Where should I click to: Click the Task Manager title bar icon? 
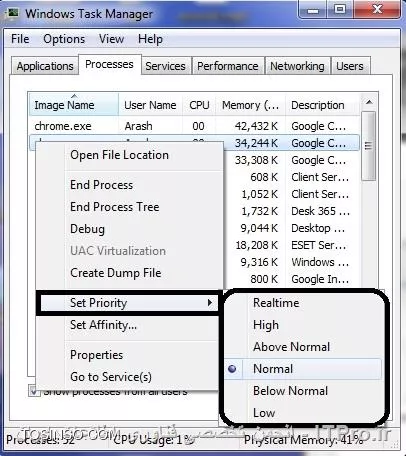[x=13, y=13]
